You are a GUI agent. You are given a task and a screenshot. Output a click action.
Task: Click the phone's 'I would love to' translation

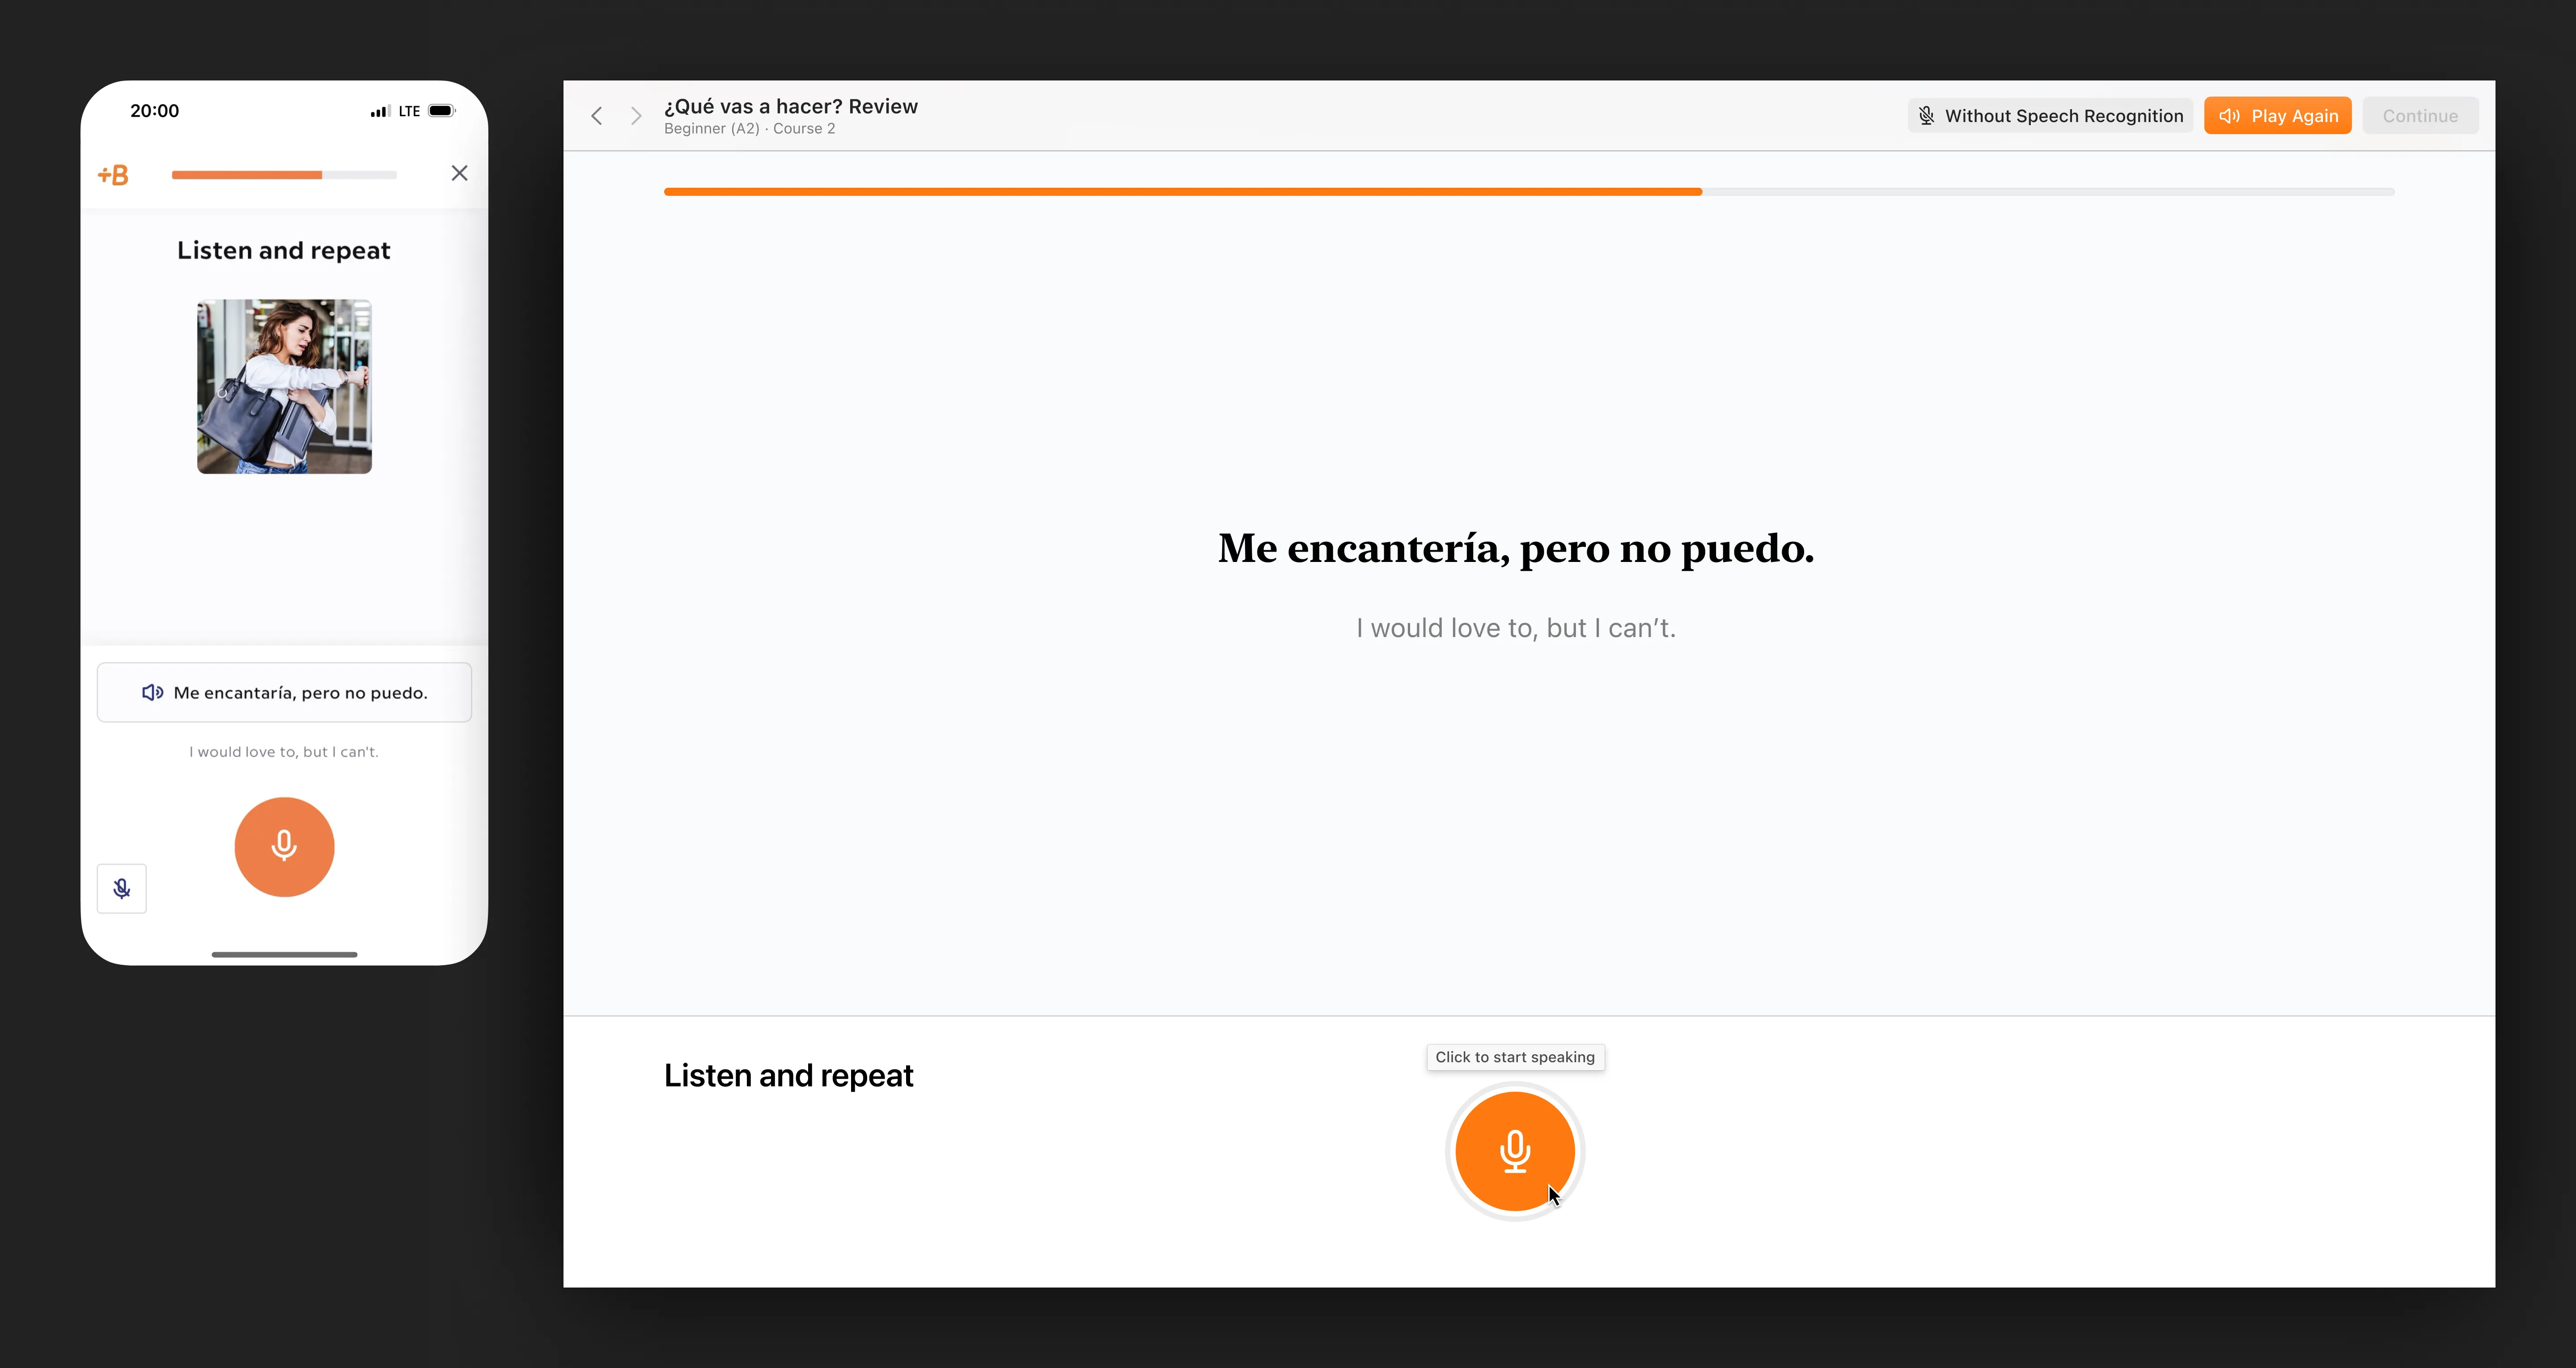click(284, 751)
